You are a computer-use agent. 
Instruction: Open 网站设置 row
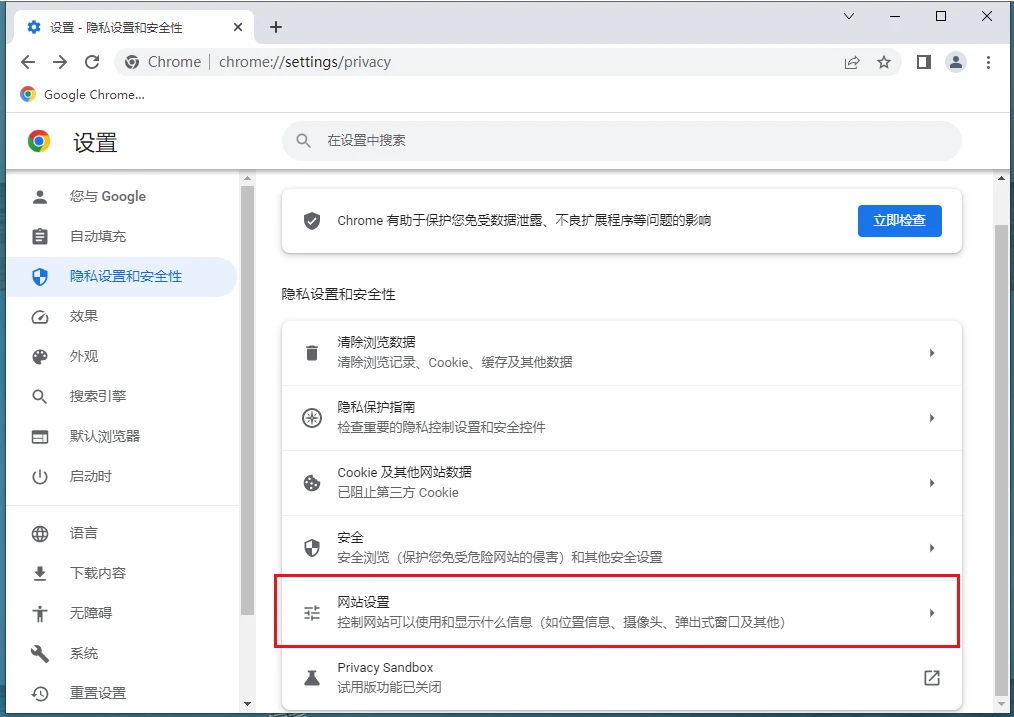[621, 612]
